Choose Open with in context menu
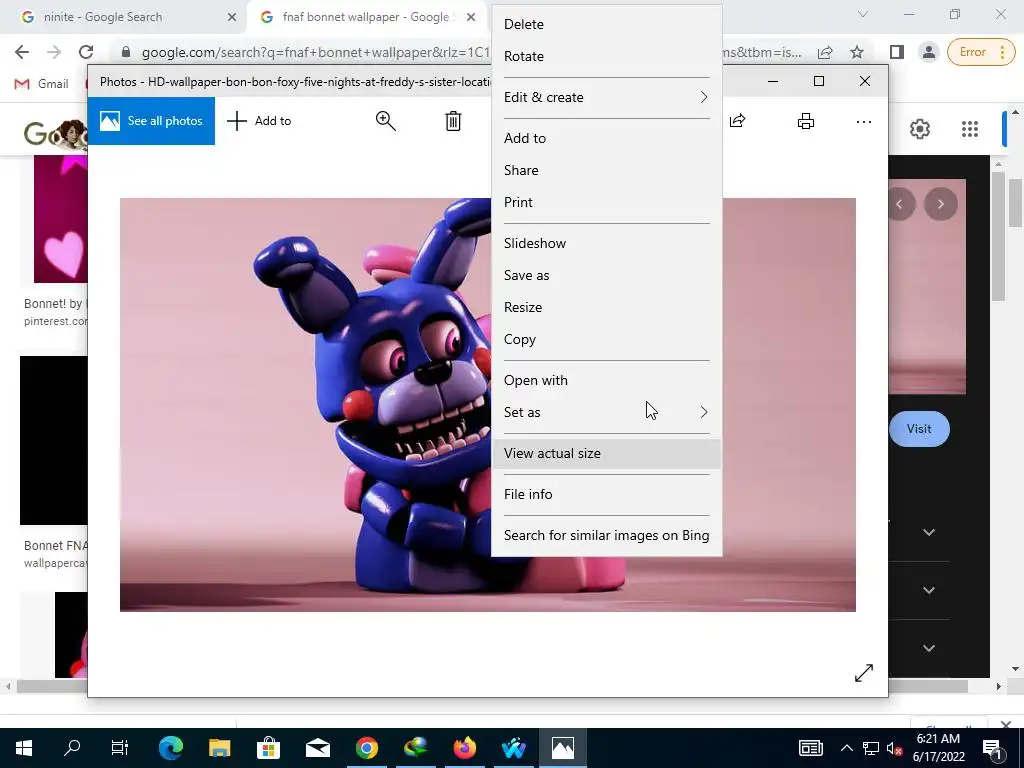The height and width of the screenshot is (768, 1024). point(607,380)
